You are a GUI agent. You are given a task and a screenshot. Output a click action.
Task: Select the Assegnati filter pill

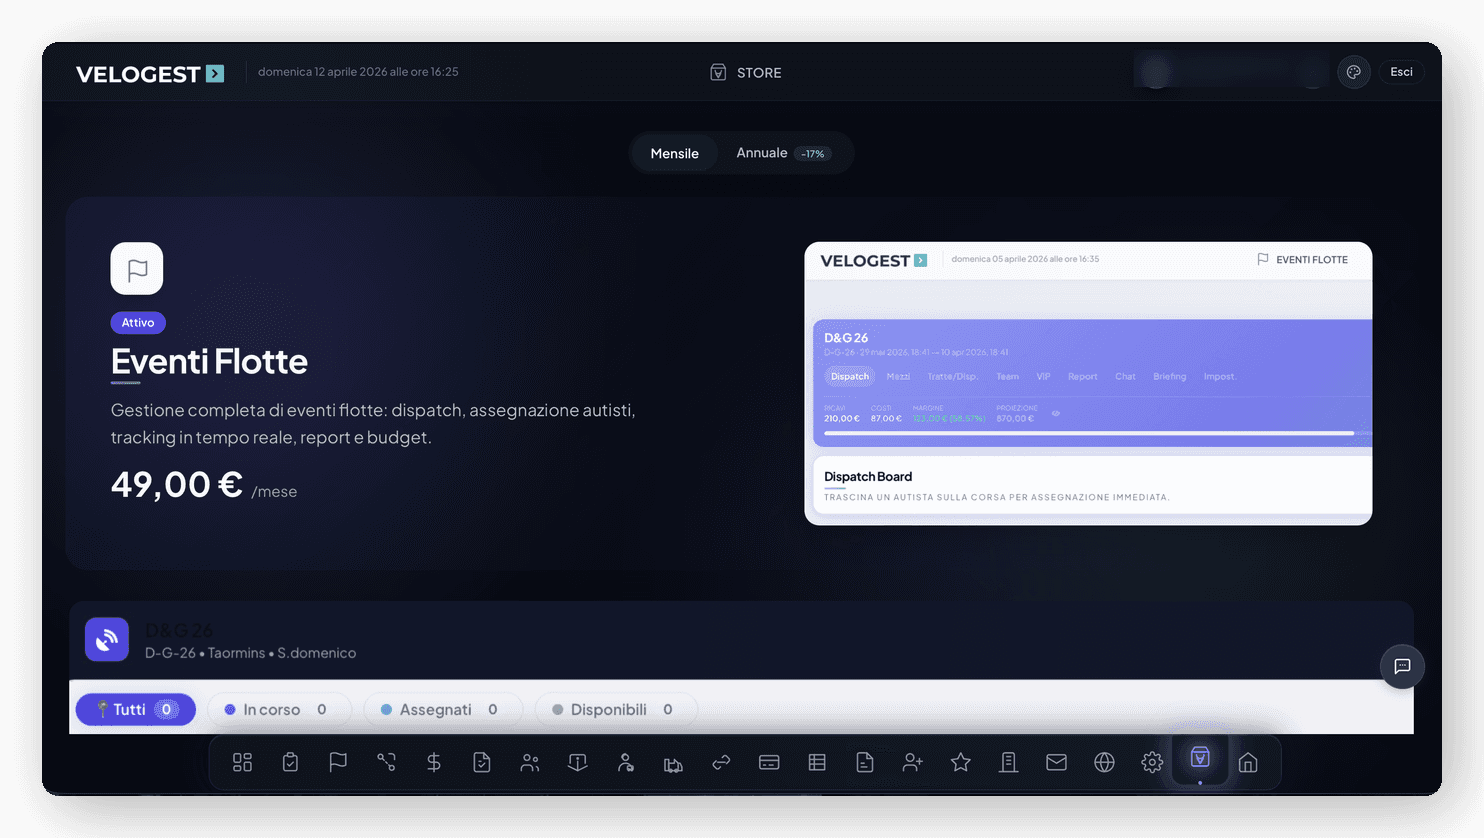coord(442,709)
